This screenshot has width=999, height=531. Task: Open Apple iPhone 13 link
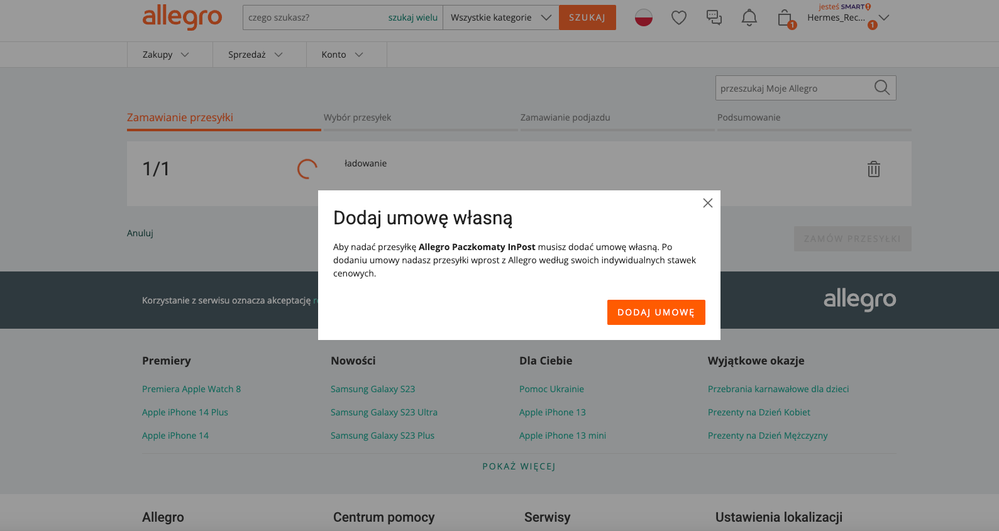(552, 412)
